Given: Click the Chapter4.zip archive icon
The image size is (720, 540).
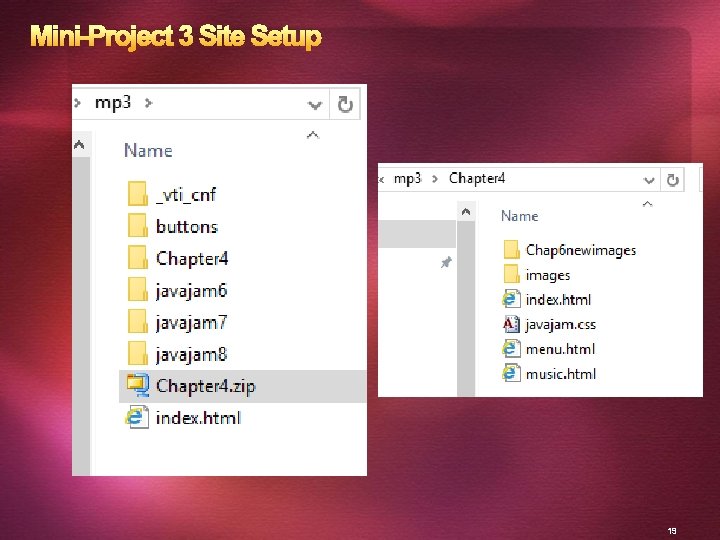Looking at the screenshot, I should click(138, 385).
